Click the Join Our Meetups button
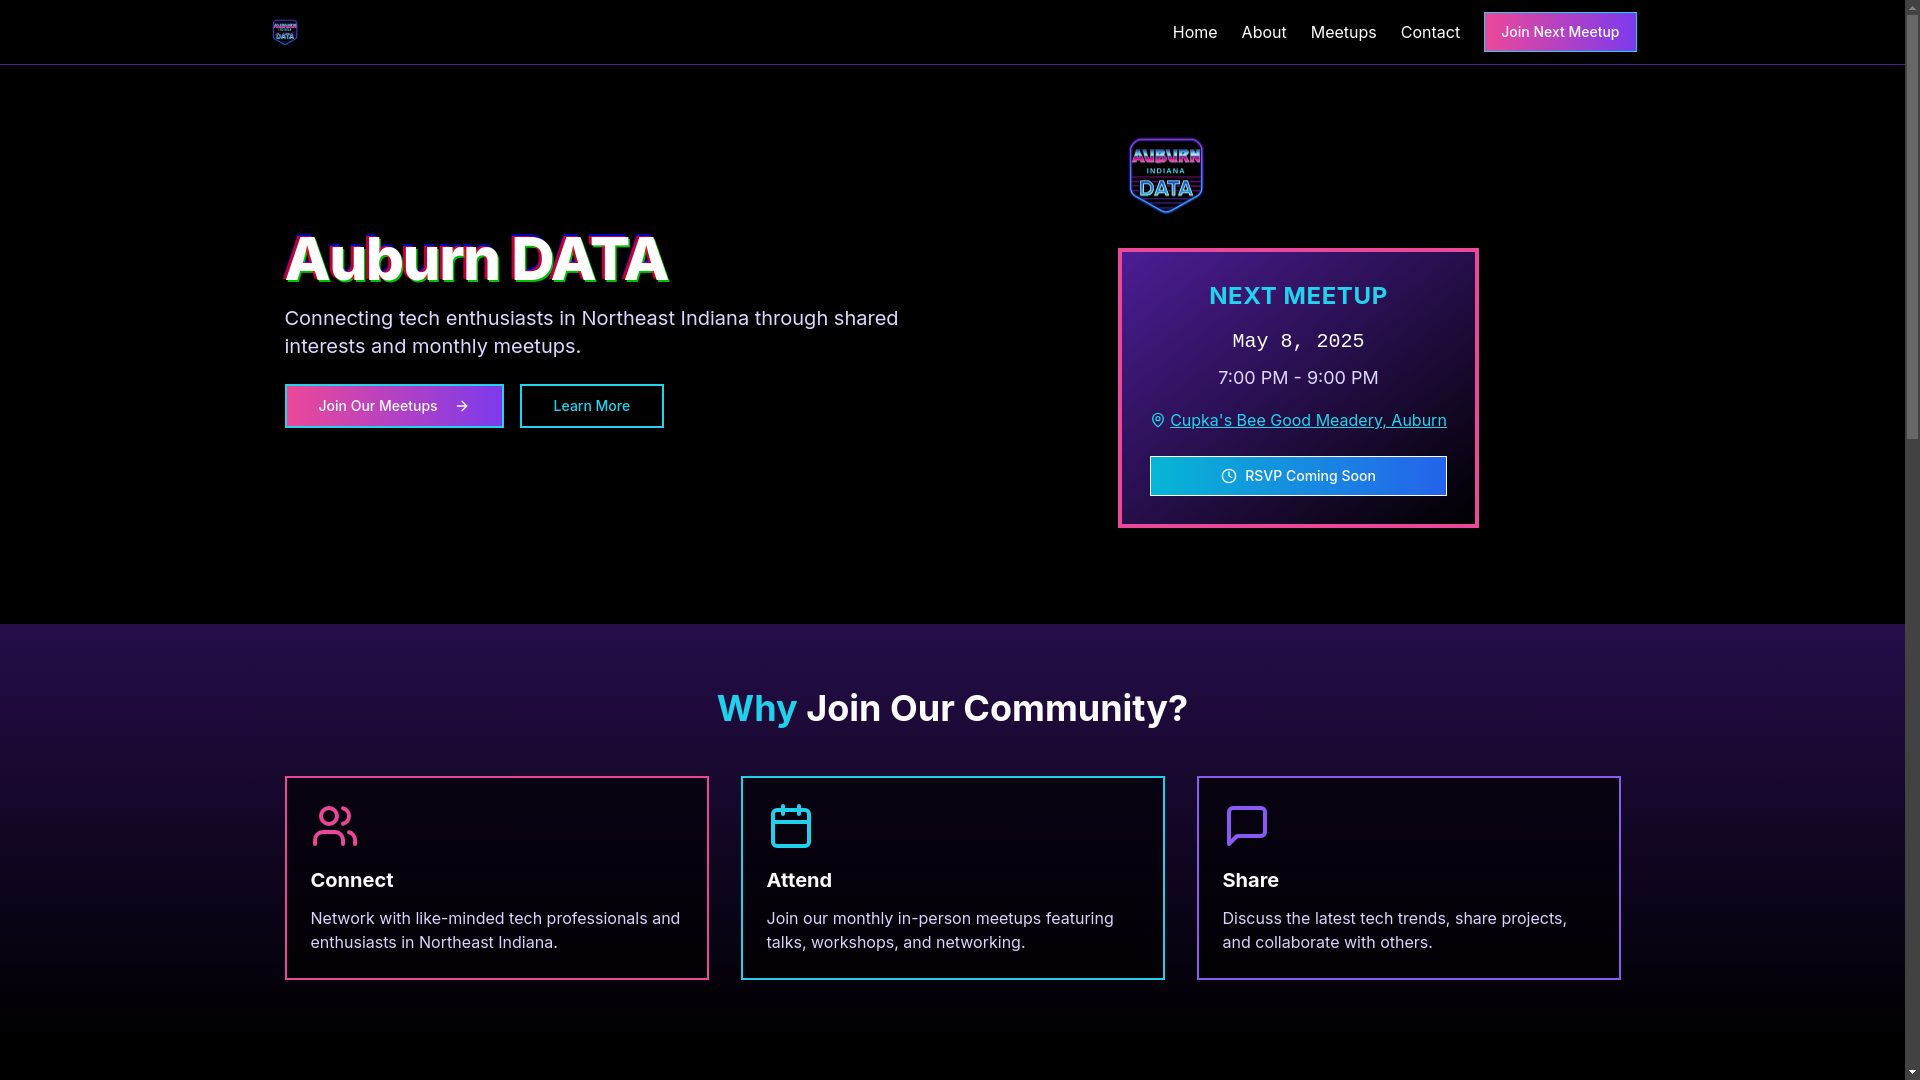Viewport: 1920px width, 1080px height. pos(394,406)
